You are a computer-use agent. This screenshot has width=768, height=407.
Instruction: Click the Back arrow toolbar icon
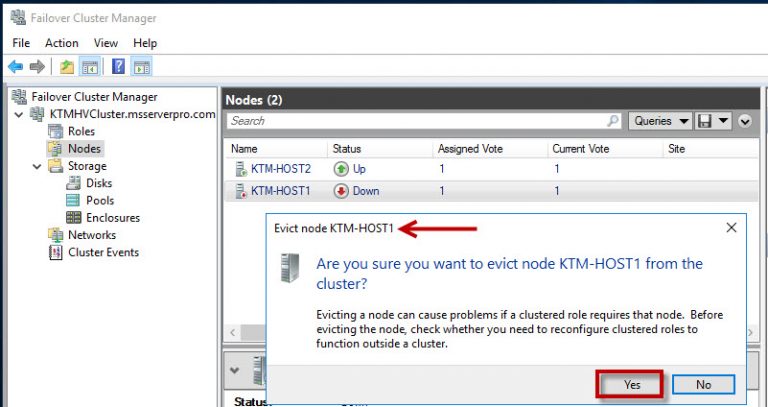click(x=15, y=67)
